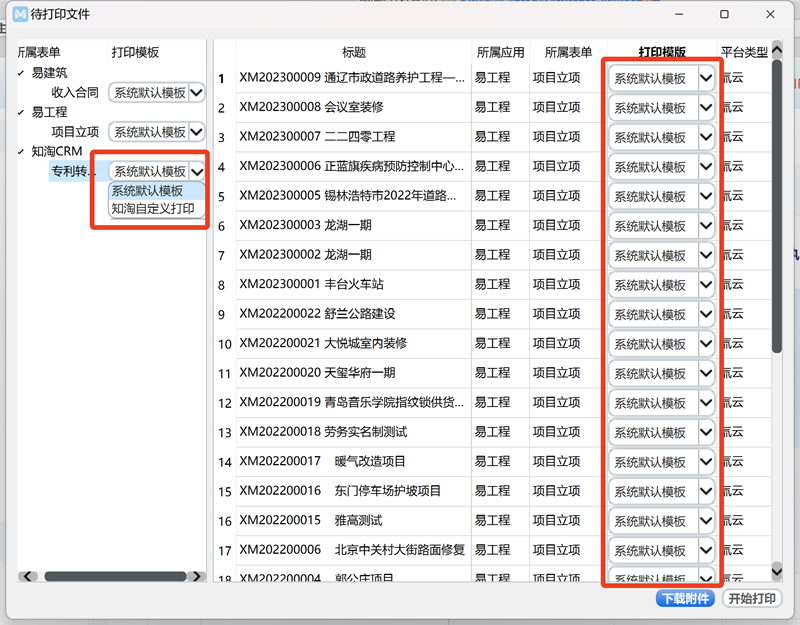800x625 pixels.
Task: Click scroll-right arrow of left panel scrollbar
Action: coord(196,577)
